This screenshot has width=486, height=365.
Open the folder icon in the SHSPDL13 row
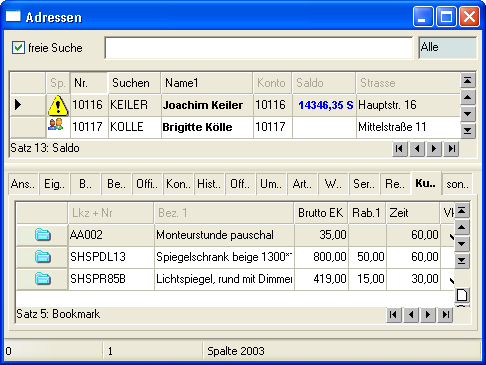(43, 257)
